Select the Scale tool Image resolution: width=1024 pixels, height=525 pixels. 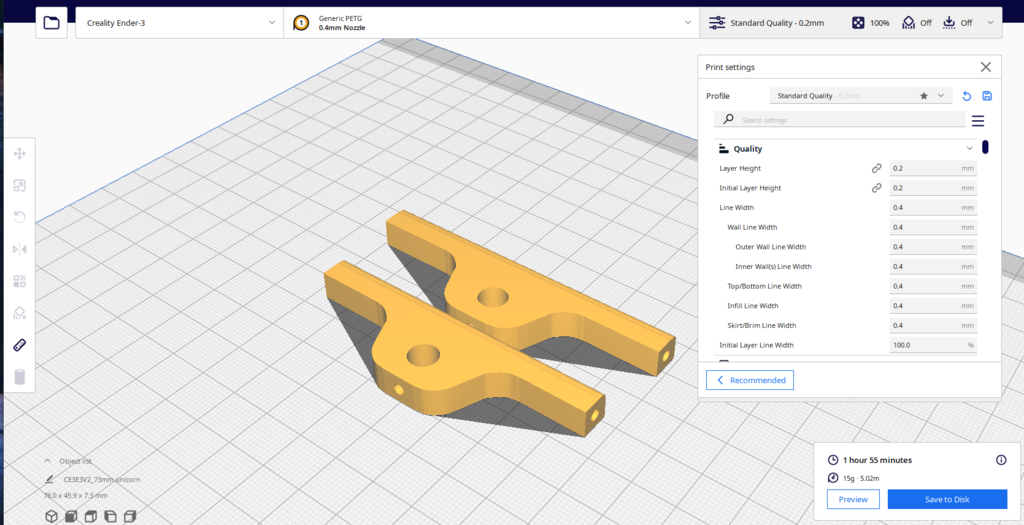19,186
